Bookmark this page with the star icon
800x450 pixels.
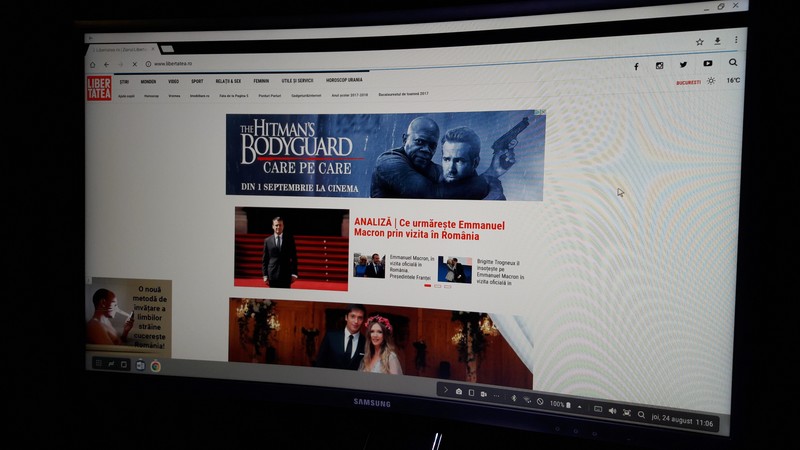699,42
